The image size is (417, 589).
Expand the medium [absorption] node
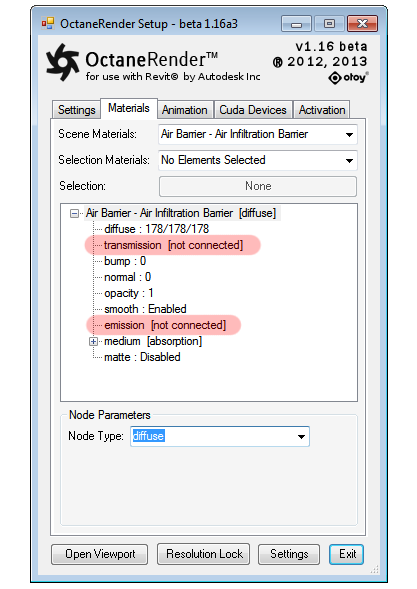(93, 341)
